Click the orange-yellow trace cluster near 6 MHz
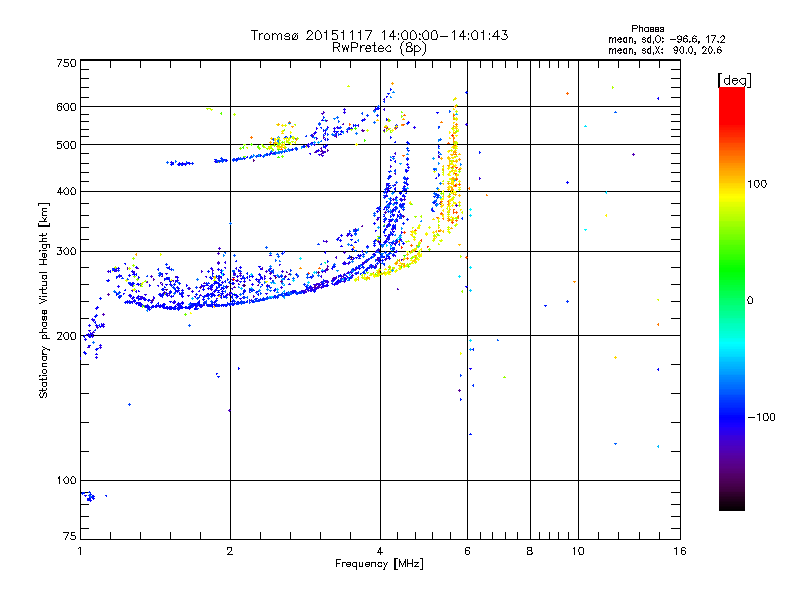The height and width of the screenshot is (600, 800). [452, 168]
